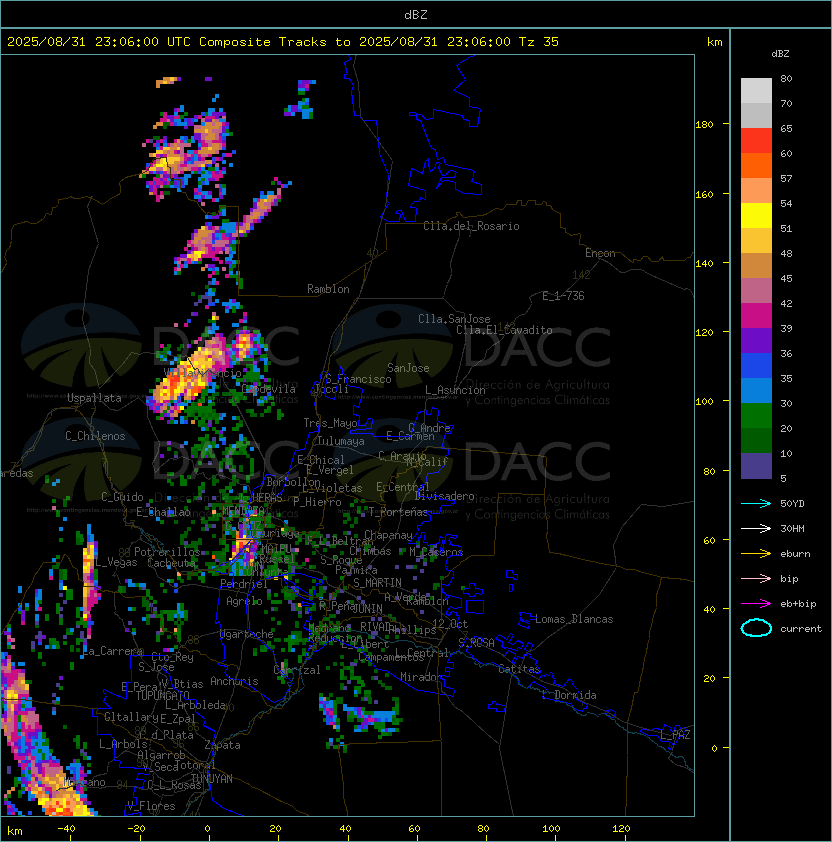
Task: Select the magenta swatch below 42 dBZ
Action: (756, 316)
